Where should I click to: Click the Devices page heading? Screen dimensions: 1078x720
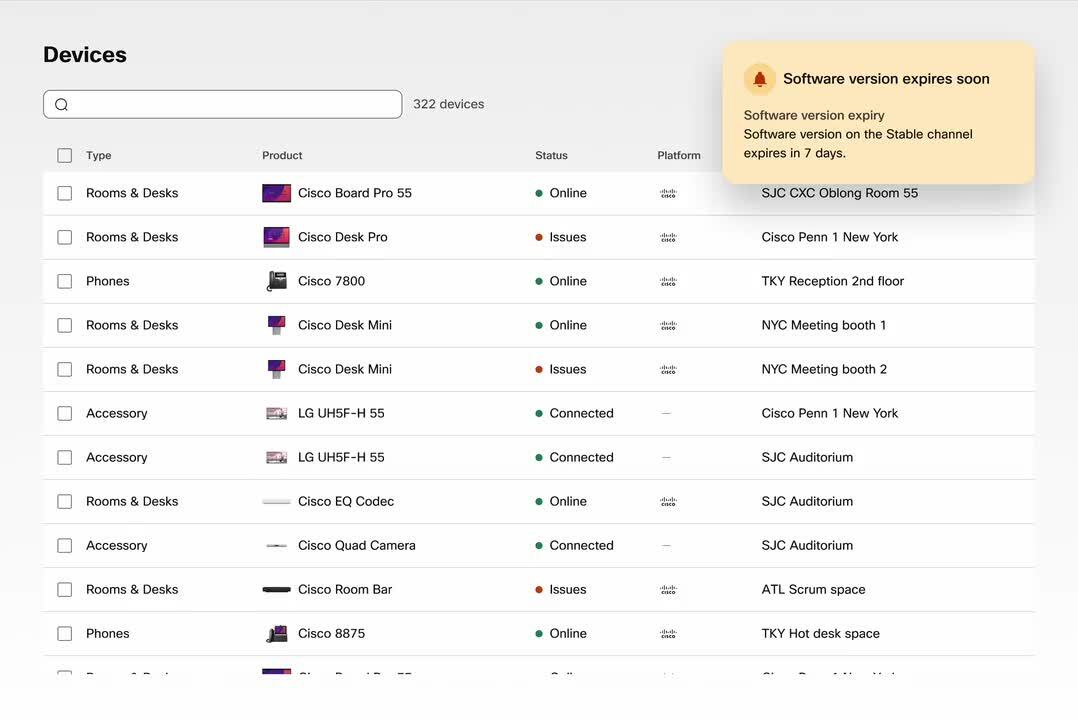pyautogui.click(x=85, y=55)
